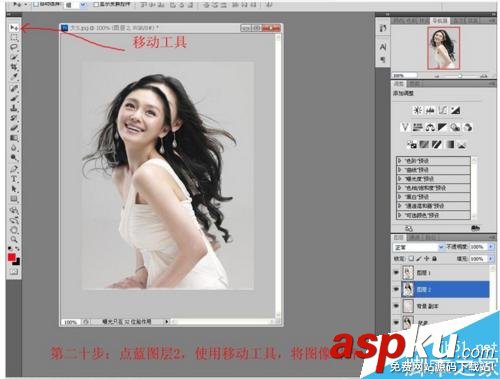Click the Gradient Map adjustment icon

[x=450, y=145]
